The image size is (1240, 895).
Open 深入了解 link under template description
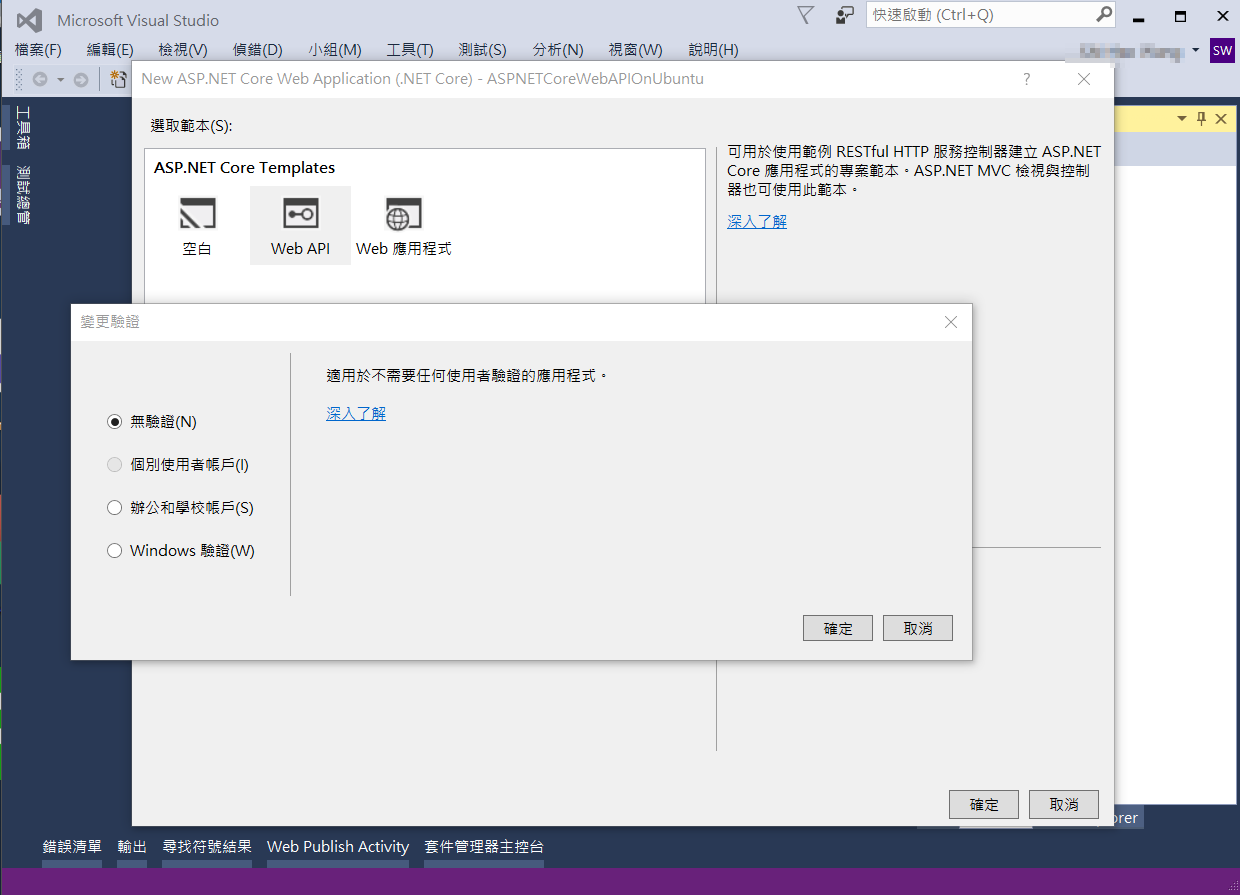pyautogui.click(x=757, y=221)
